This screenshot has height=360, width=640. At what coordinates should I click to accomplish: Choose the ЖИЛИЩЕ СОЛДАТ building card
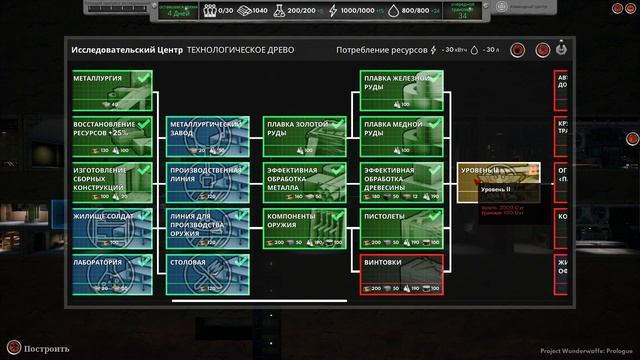112,229
